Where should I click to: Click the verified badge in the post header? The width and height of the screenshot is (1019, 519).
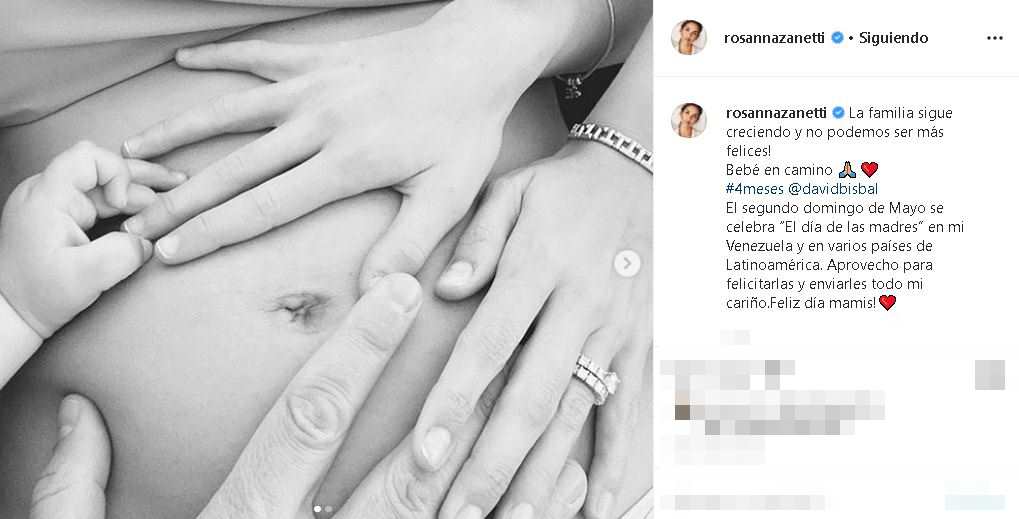[x=837, y=38]
